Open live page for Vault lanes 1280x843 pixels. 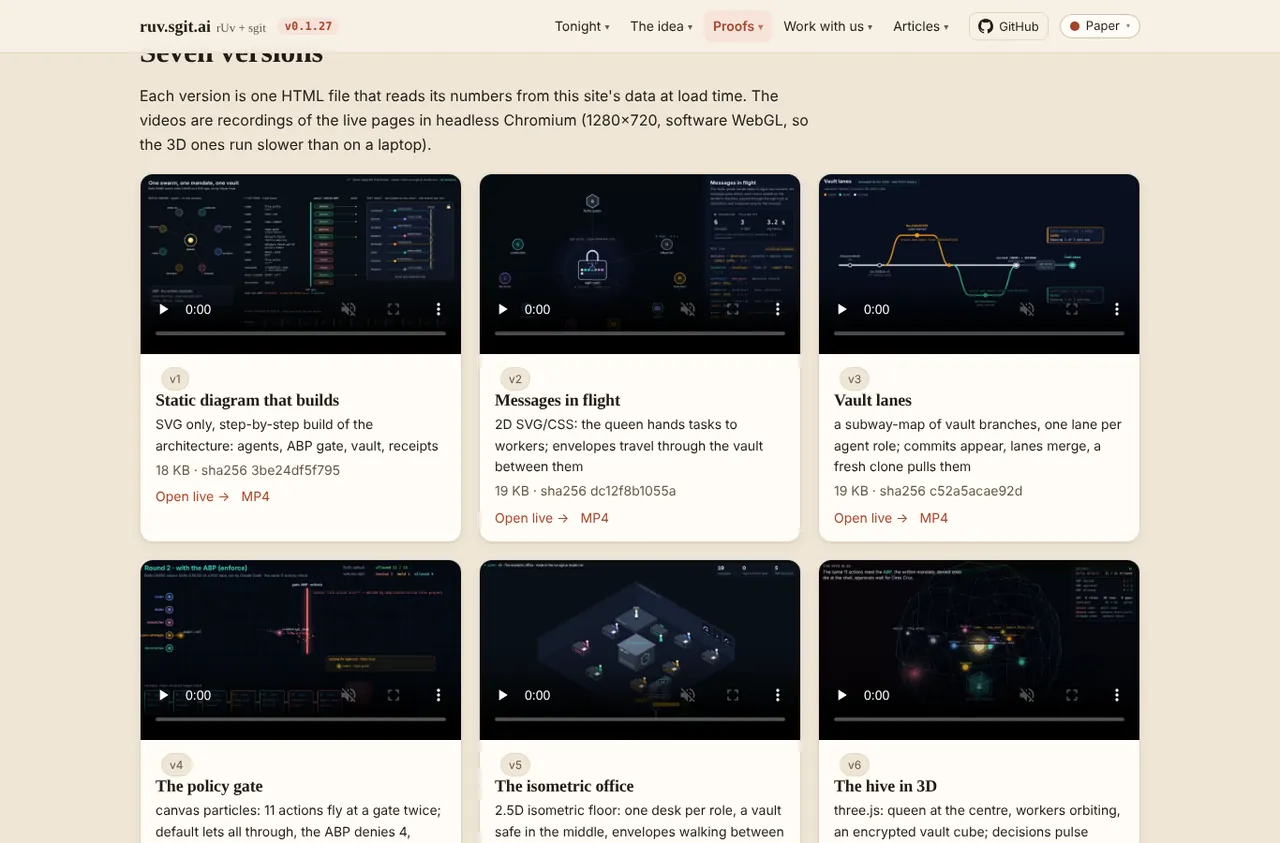coord(871,518)
